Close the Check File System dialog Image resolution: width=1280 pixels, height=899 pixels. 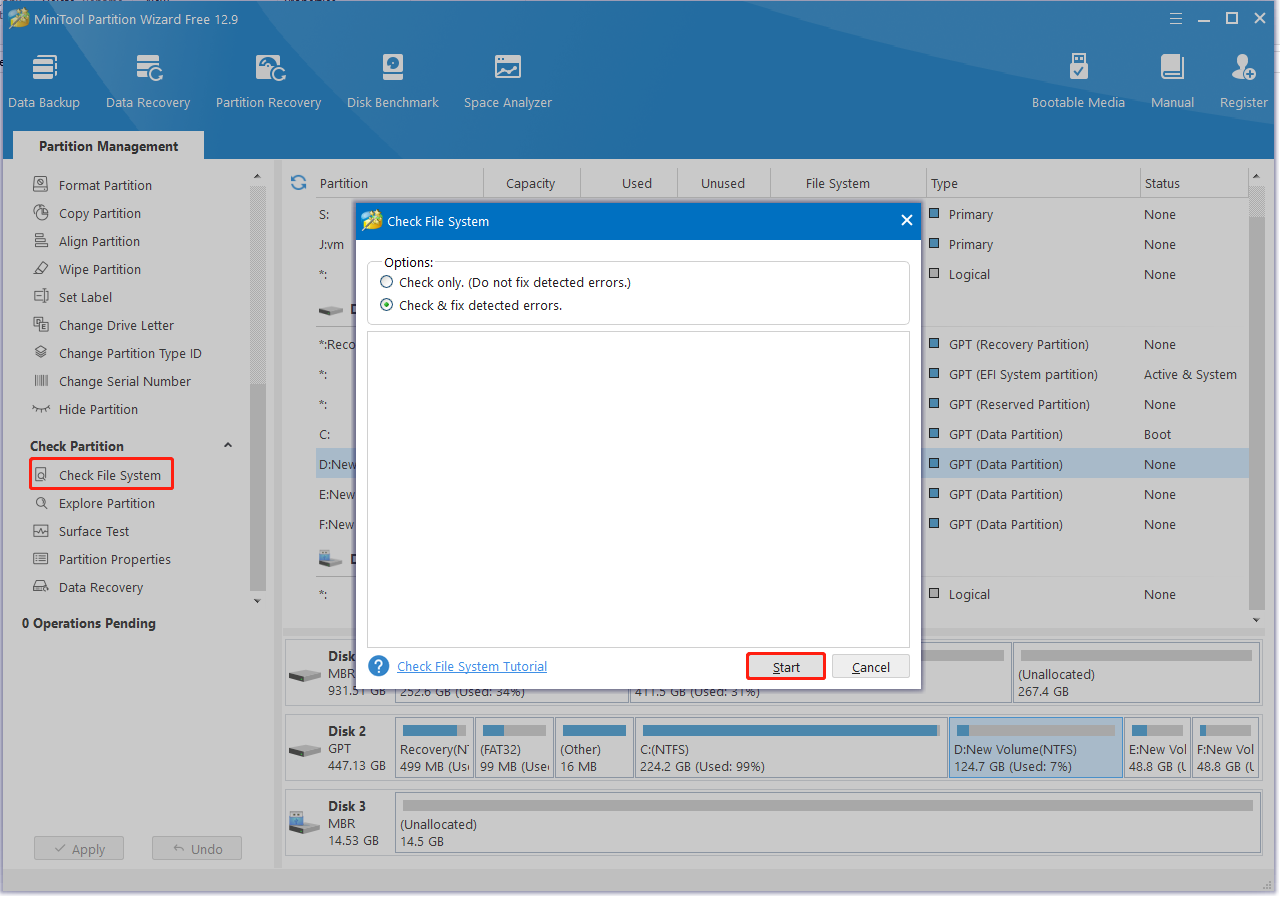pyautogui.click(x=906, y=221)
